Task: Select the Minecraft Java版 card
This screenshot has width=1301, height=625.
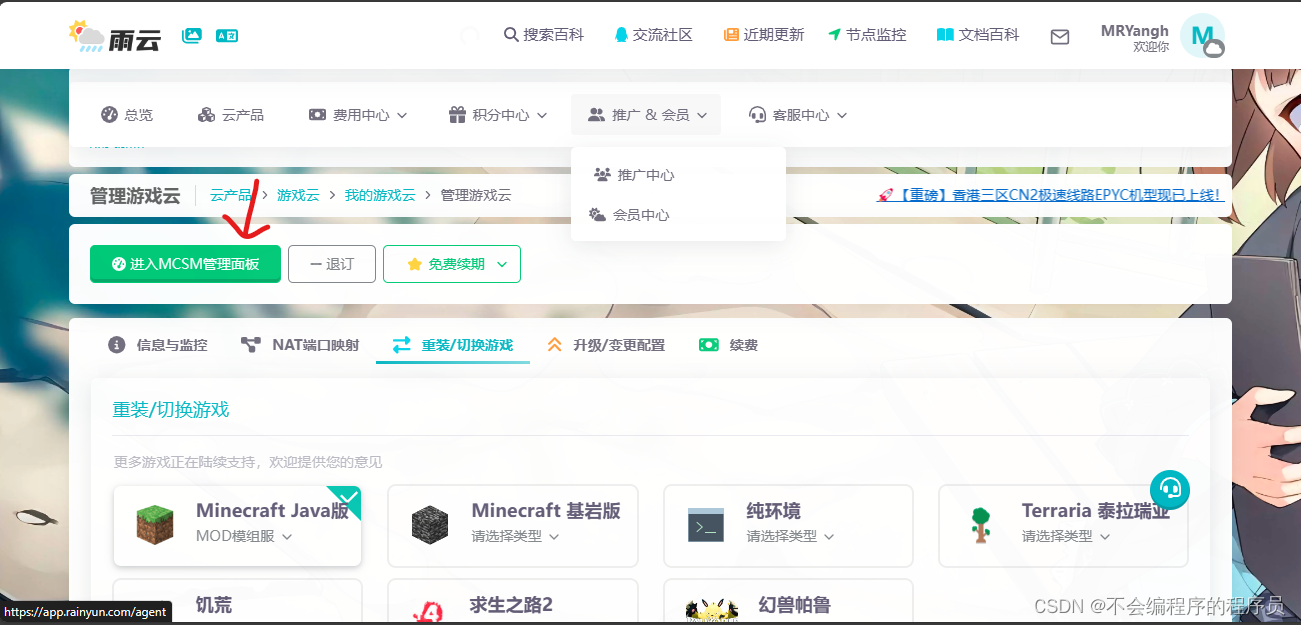Action: click(x=237, y=525)
